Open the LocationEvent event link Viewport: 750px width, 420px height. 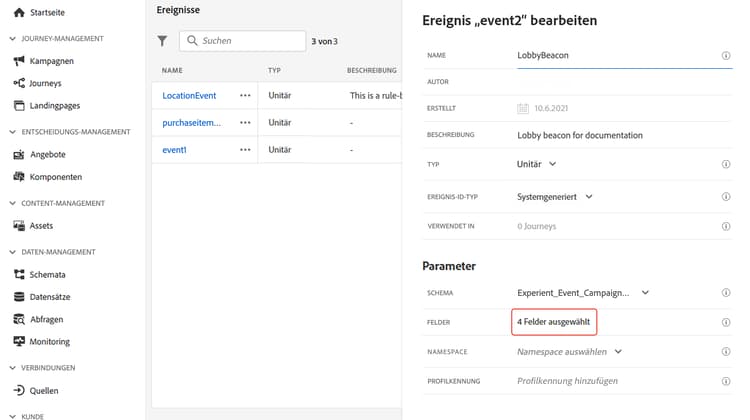pos(189,95)
